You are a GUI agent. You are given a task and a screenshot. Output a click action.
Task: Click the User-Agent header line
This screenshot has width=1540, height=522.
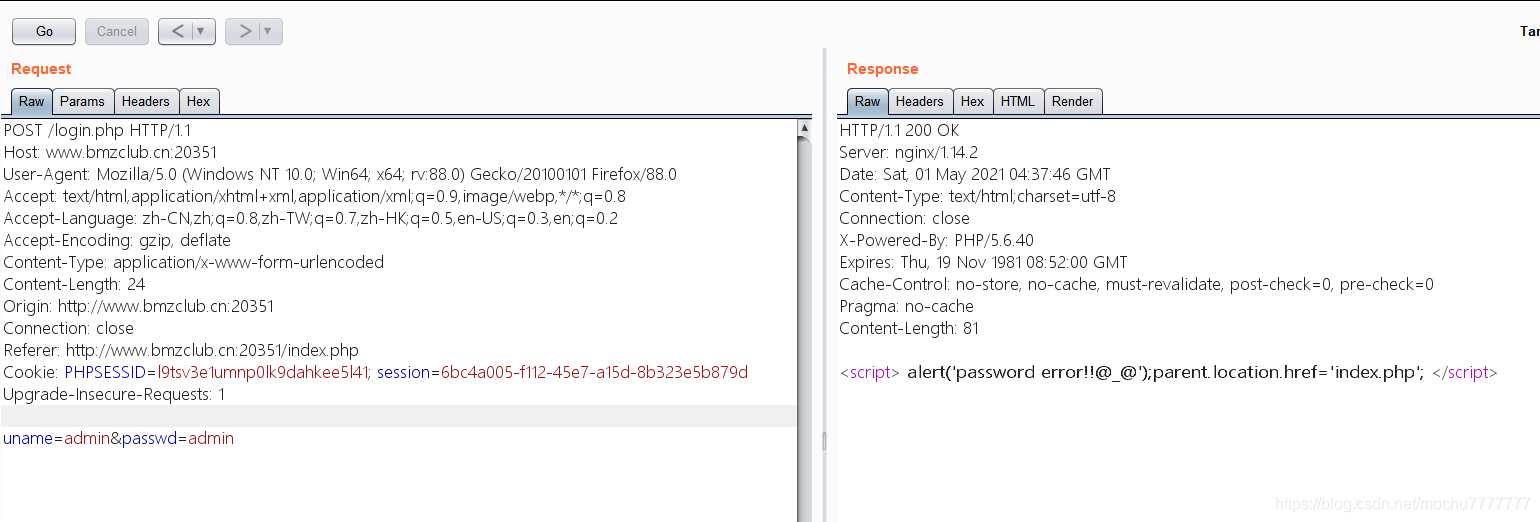pos(340,174)
